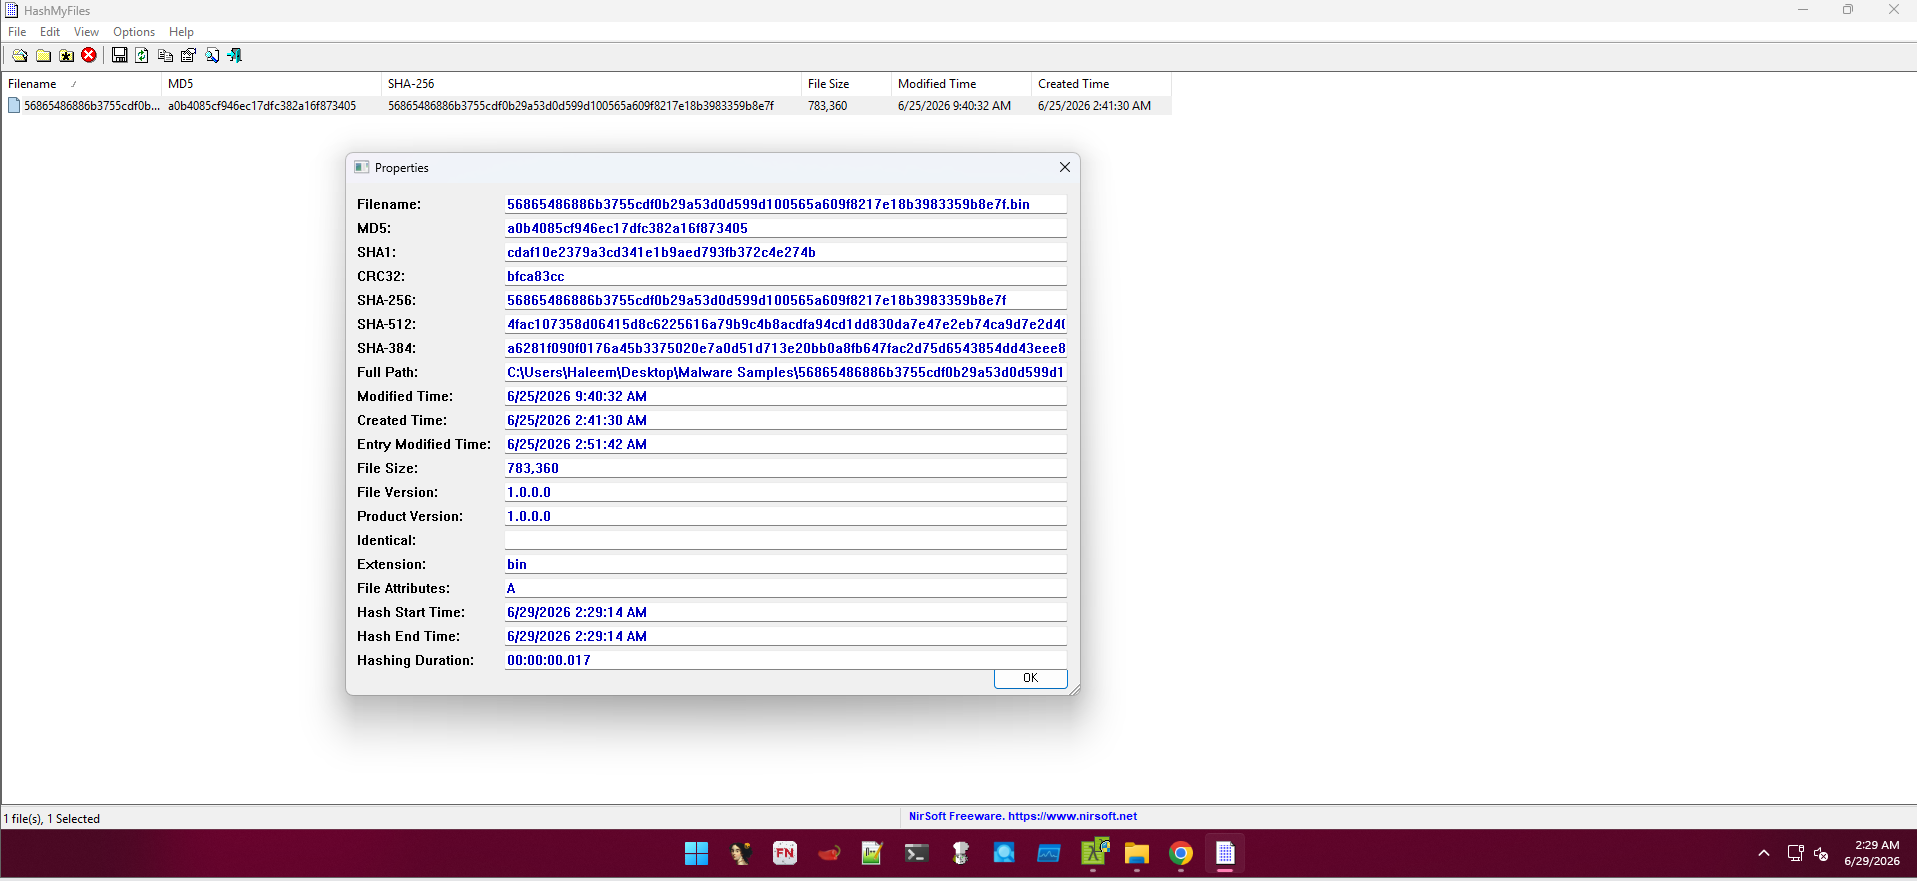Open the View menu
The image size is (1917, 881).
[x=86, y=32]
